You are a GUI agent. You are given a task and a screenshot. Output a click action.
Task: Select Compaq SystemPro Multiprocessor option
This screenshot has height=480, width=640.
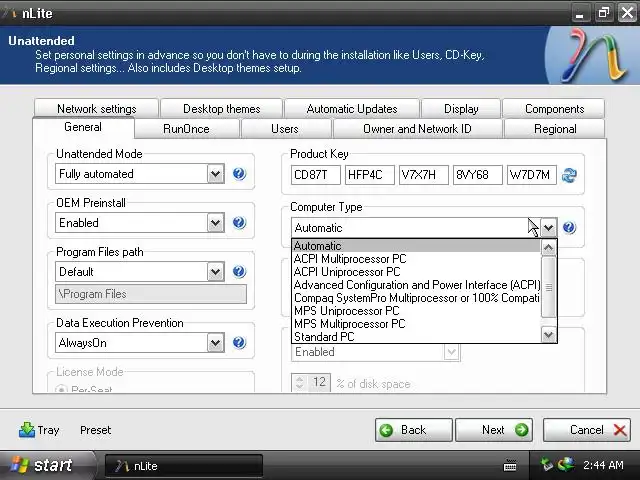coord(416,298)
